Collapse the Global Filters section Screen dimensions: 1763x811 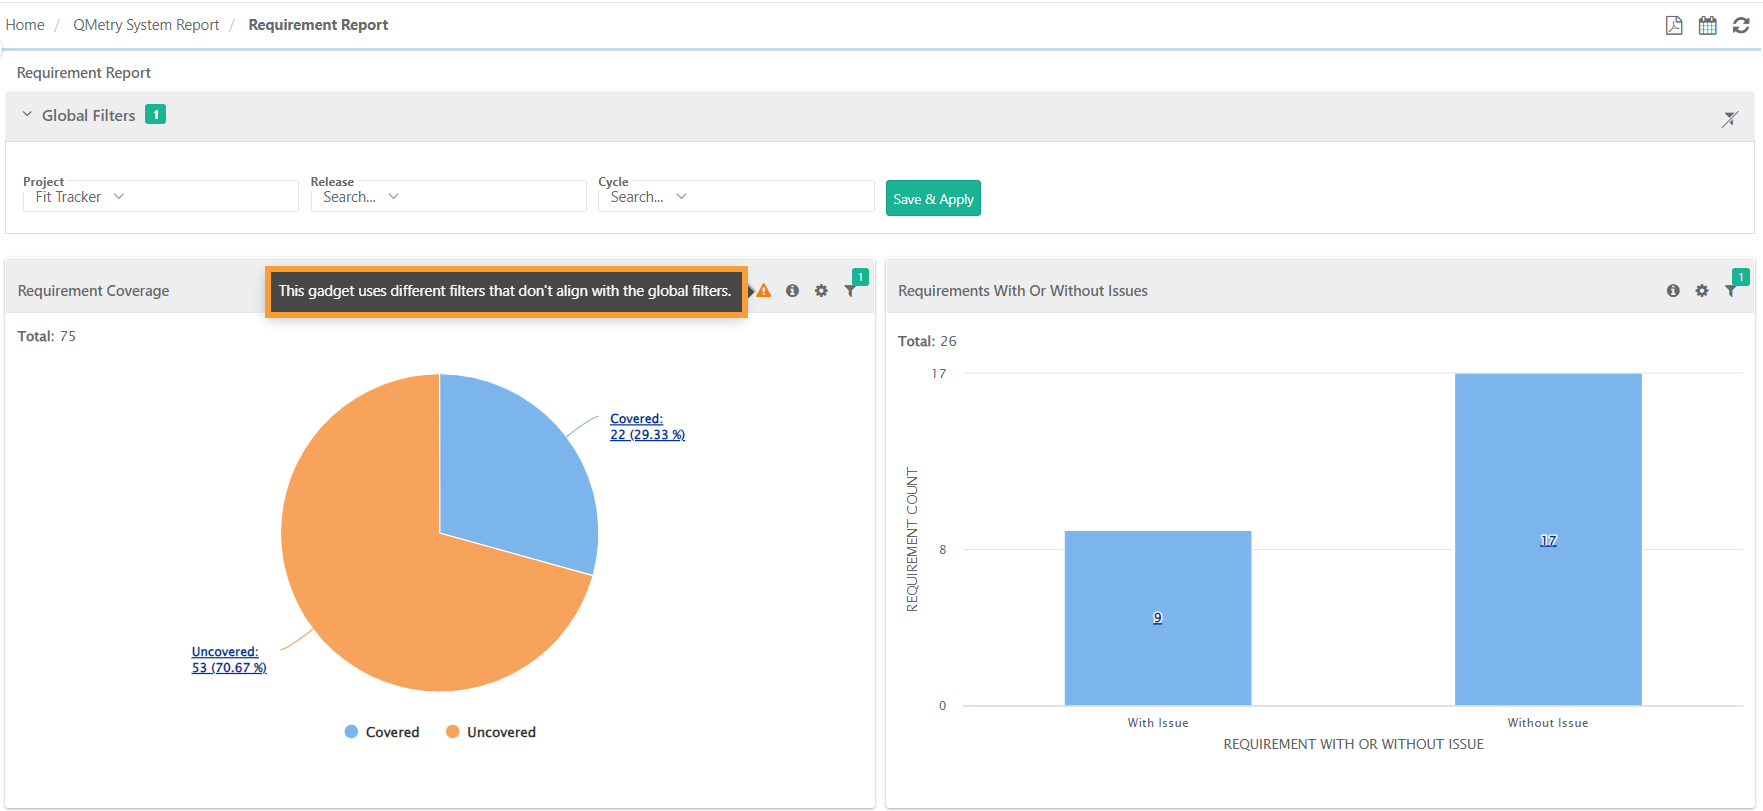click(x=27, y=115)
